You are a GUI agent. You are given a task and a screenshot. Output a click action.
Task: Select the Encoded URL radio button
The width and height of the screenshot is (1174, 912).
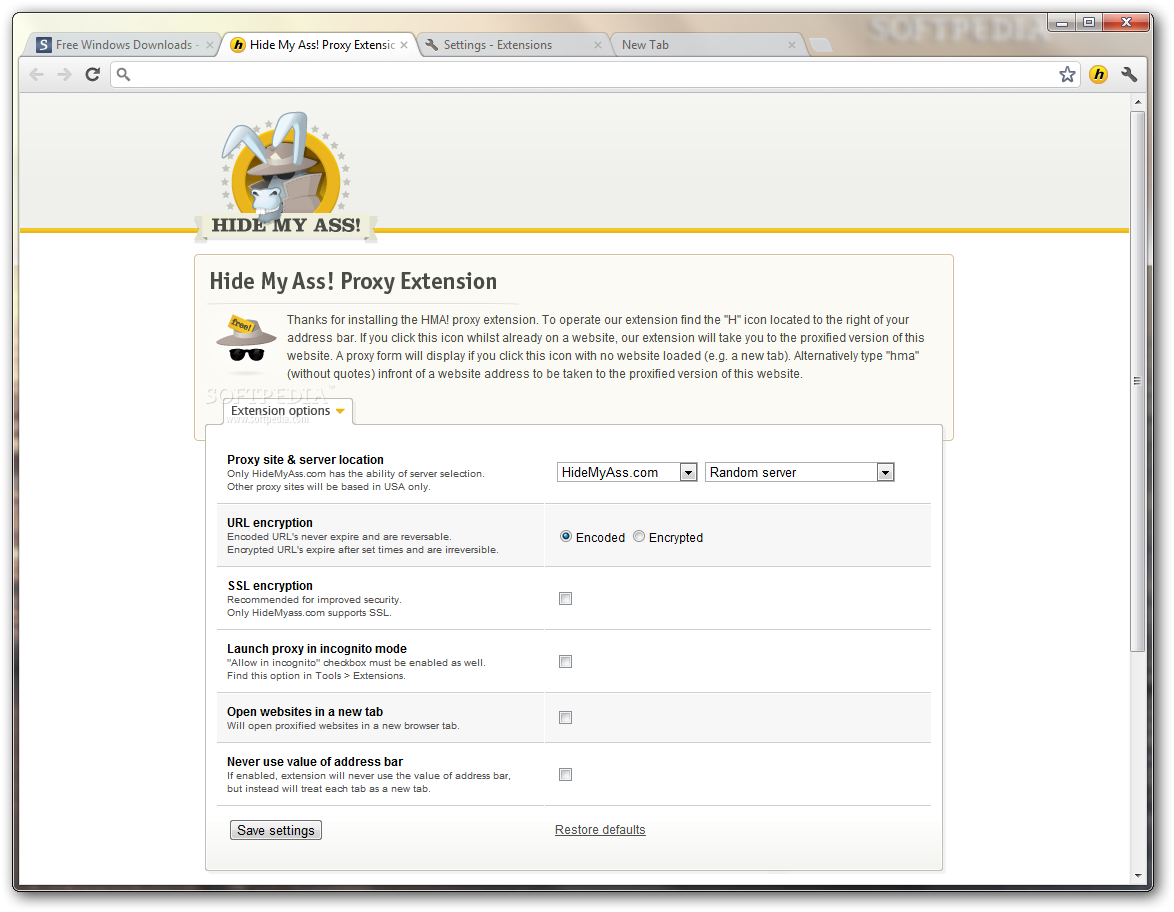[x=566, y=537]
